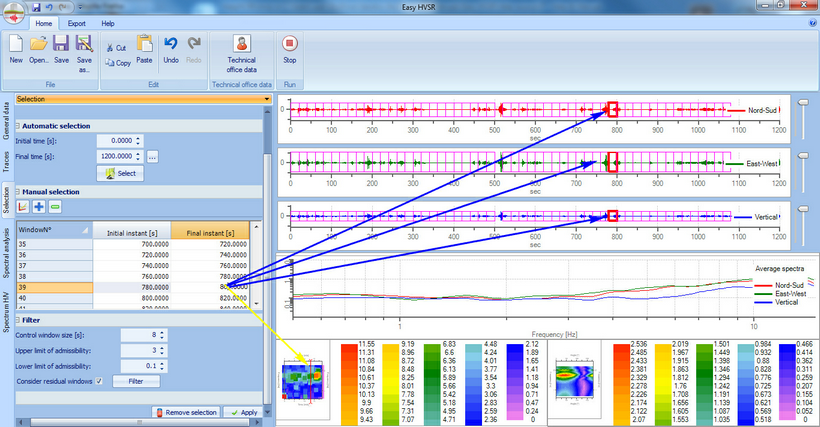Viewport: 820px width, 427px height.
Task: Open the help question mark icon
Action: [812, 23]
